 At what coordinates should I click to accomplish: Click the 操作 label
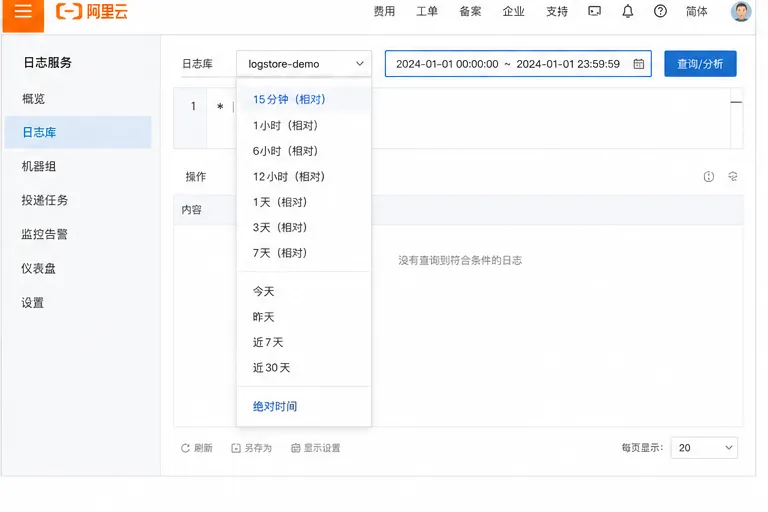point(195,176)
